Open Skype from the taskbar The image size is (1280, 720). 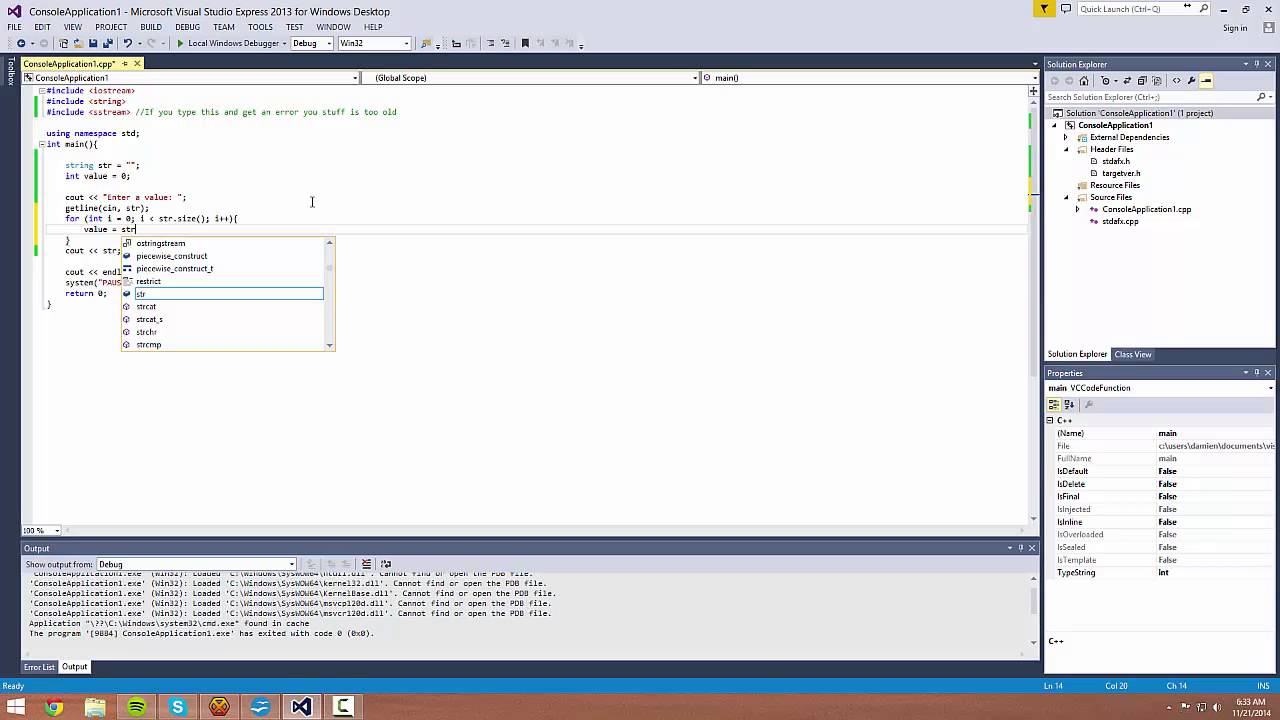tap(177, 707)
